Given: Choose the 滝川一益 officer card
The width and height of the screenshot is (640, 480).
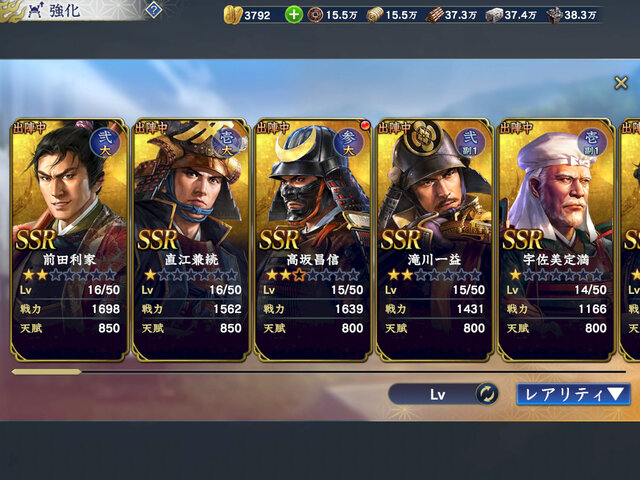Looking at the screenshot, I should coord(434,240).
